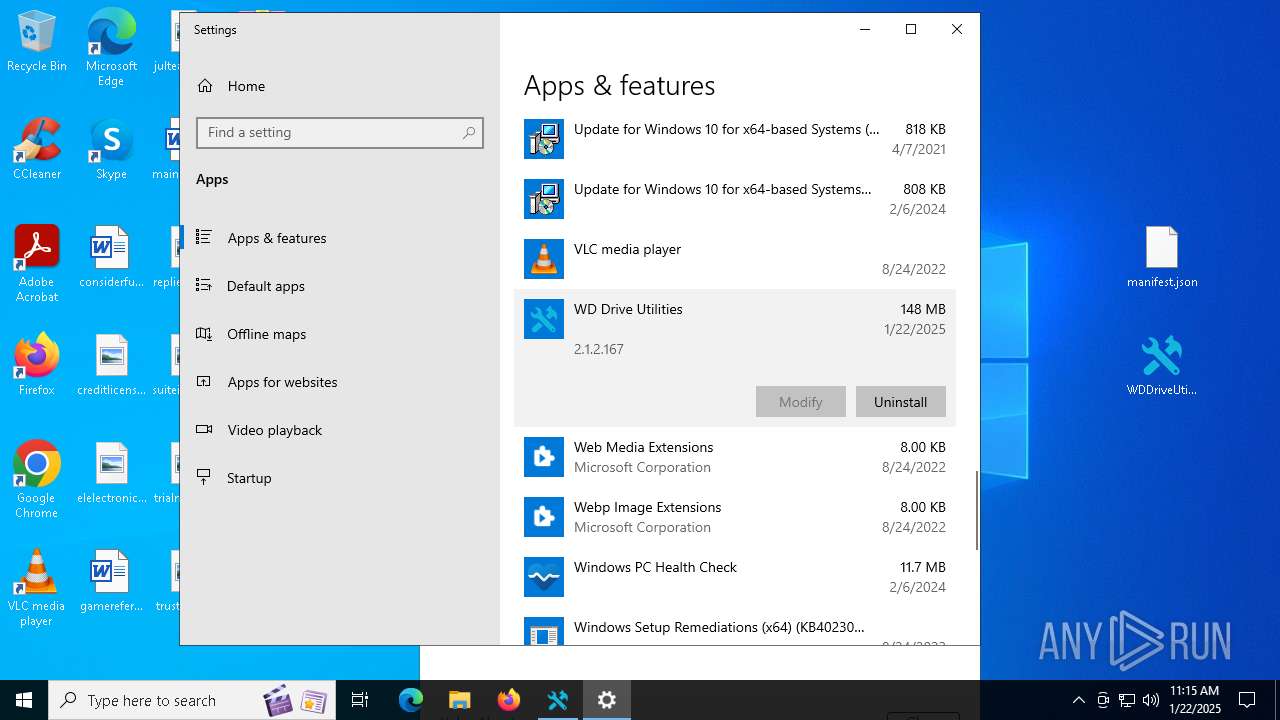The width and height of the screenshot is (1280, 720).
Task: Open Task View on taskbar
Action: point(360,700)
